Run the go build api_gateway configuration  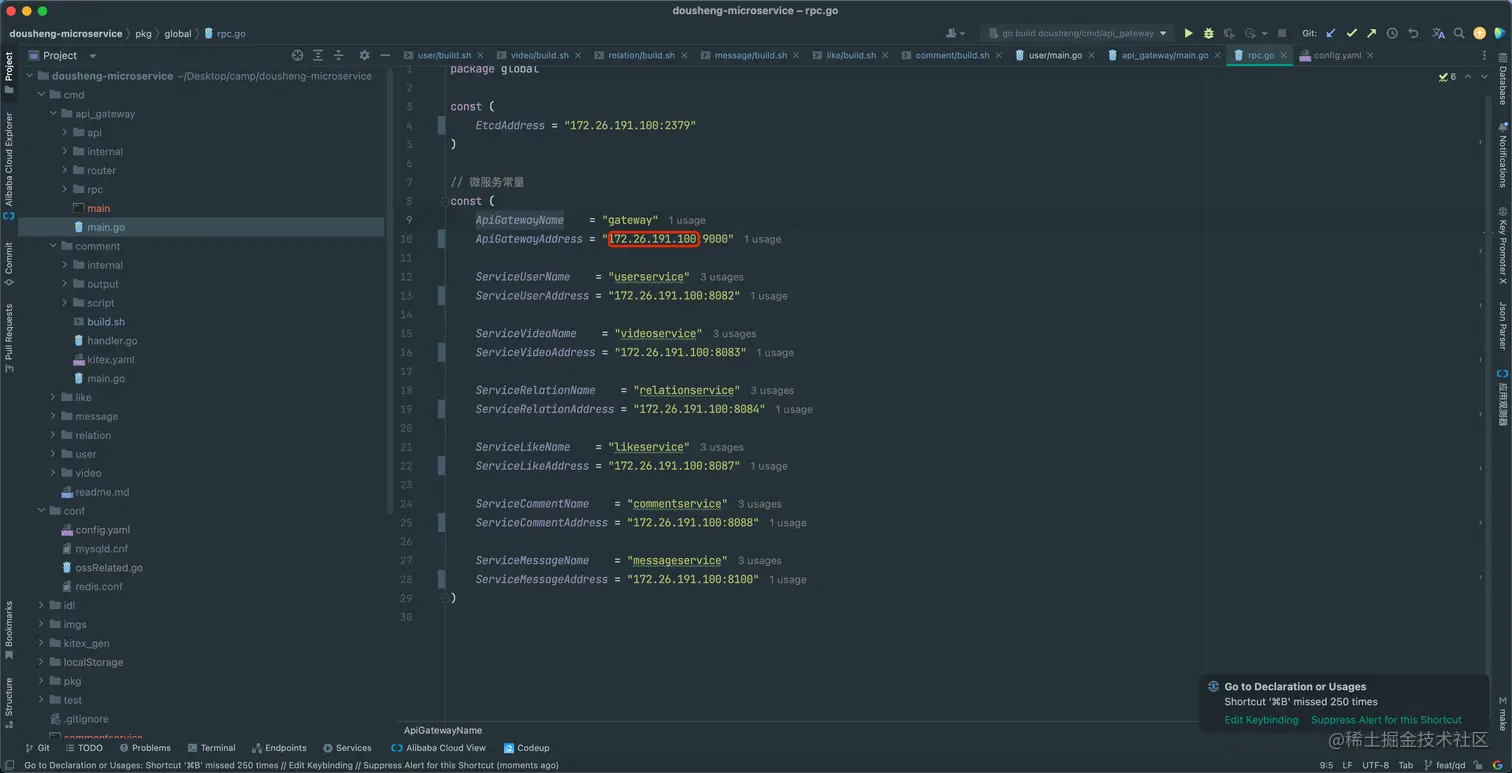pyautogui.click(x=1188, y=33)
